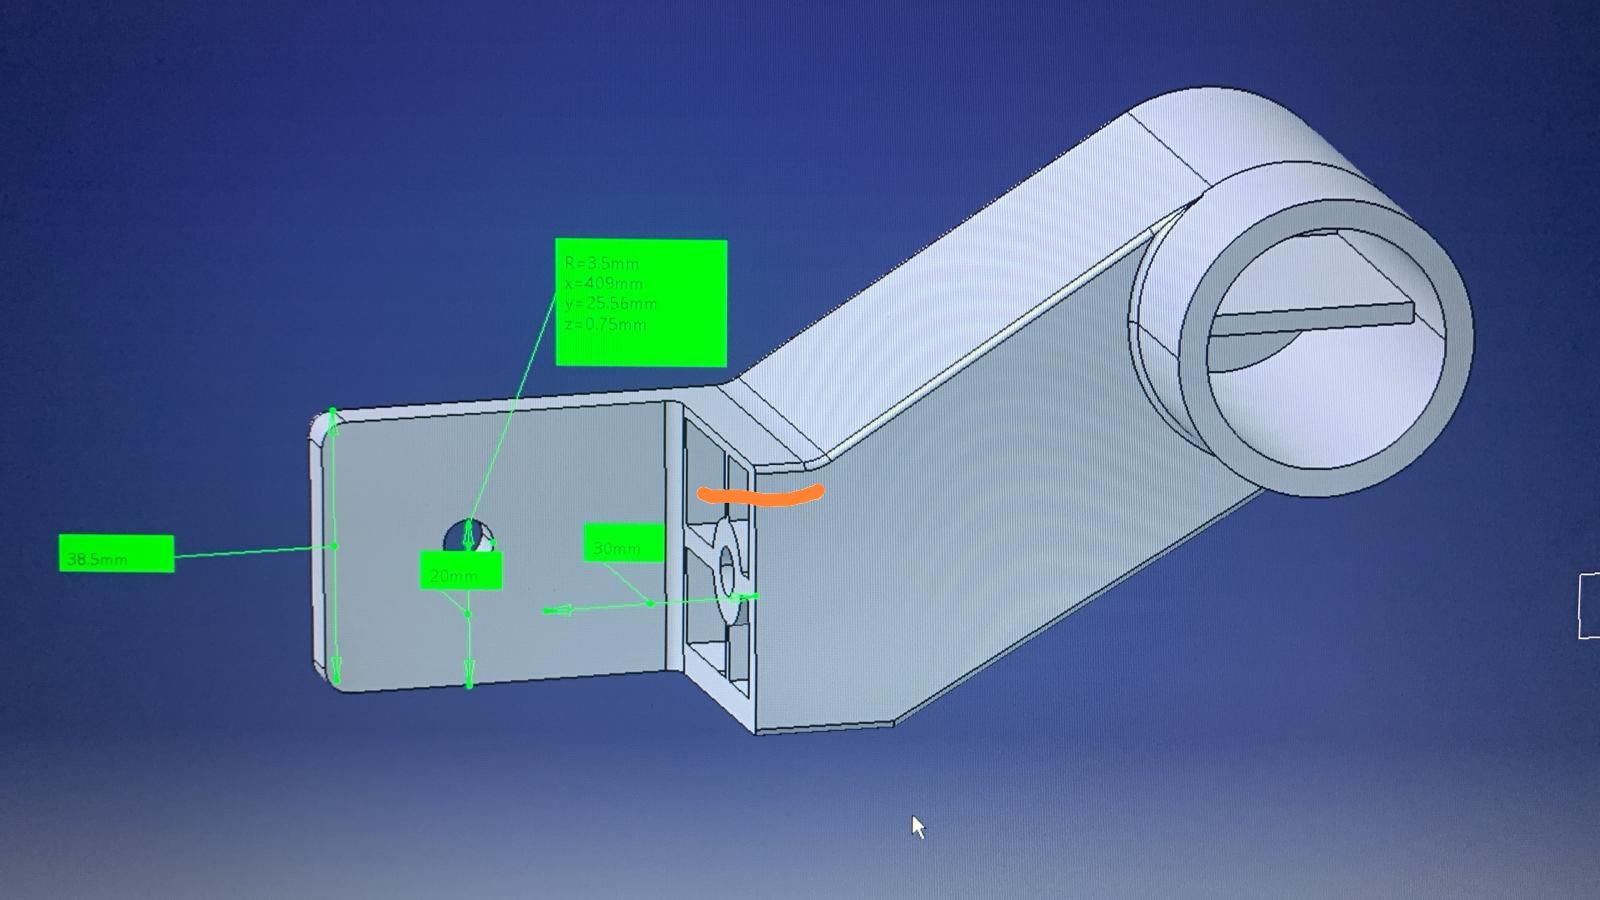Click the counterbore hole in the bracket web

coord(725,570)
